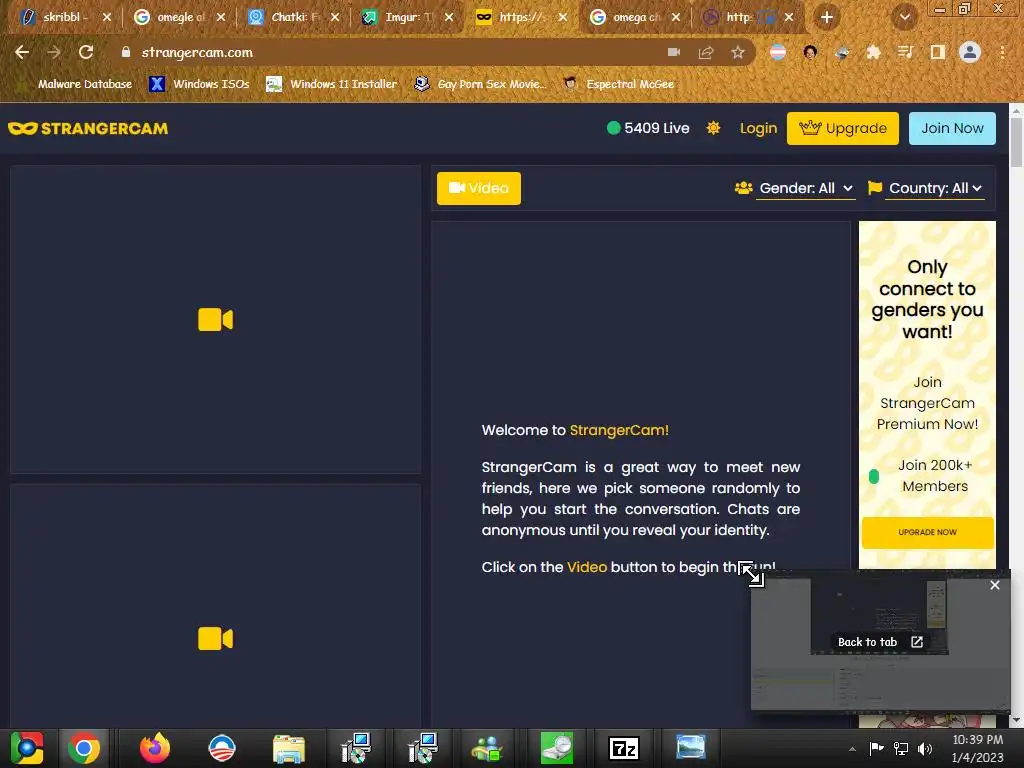Open the Windows 11 Installer bookmark
Viewport: 1024px width, 768px height.
[332, 84]
